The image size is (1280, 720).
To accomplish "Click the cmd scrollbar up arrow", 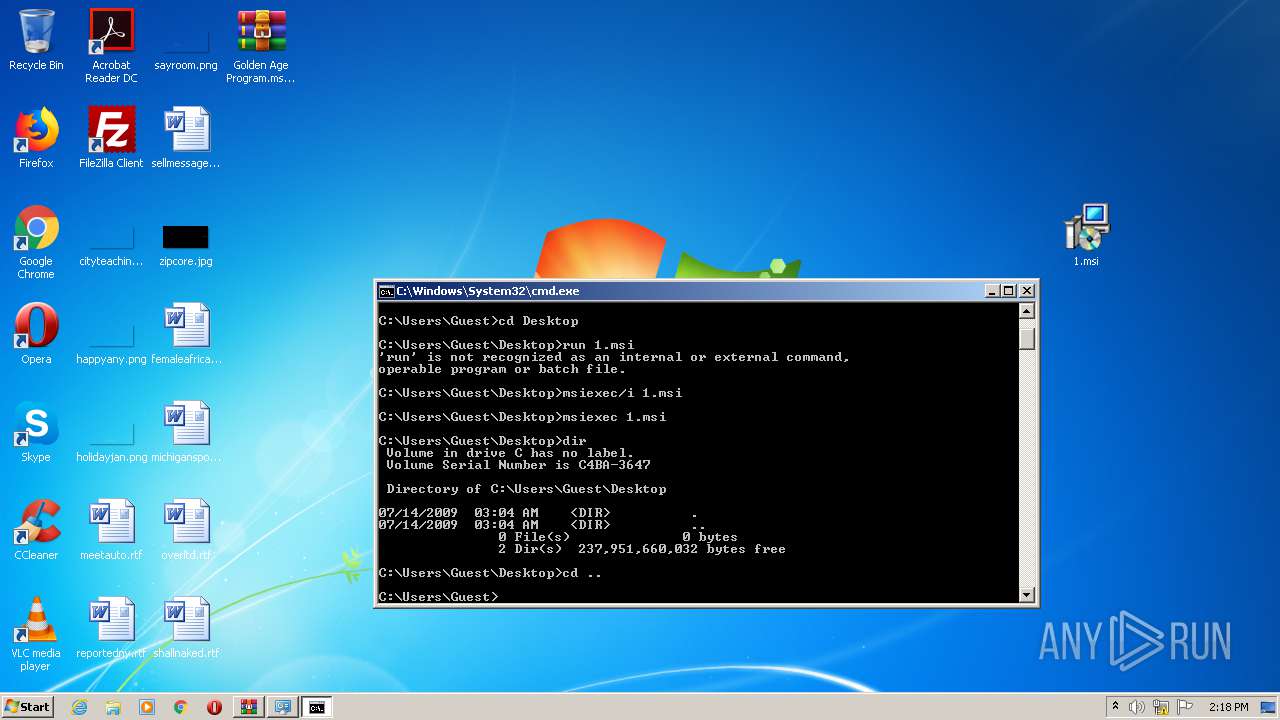I will (x=1027, y=311).
